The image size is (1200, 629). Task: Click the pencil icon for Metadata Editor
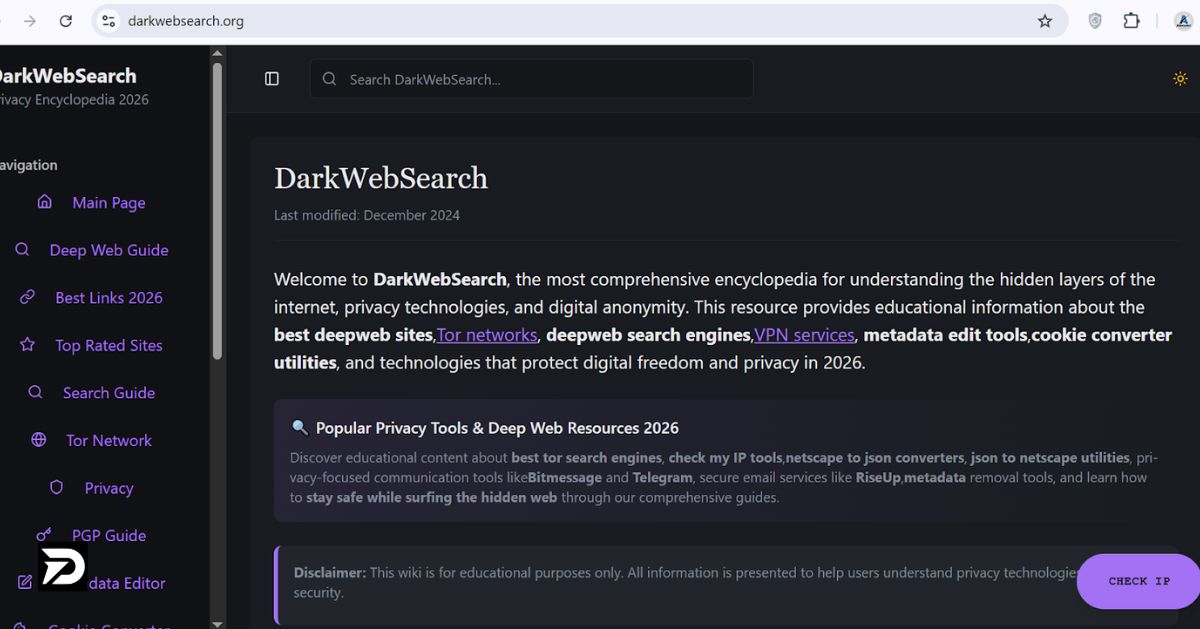point(26,583)
